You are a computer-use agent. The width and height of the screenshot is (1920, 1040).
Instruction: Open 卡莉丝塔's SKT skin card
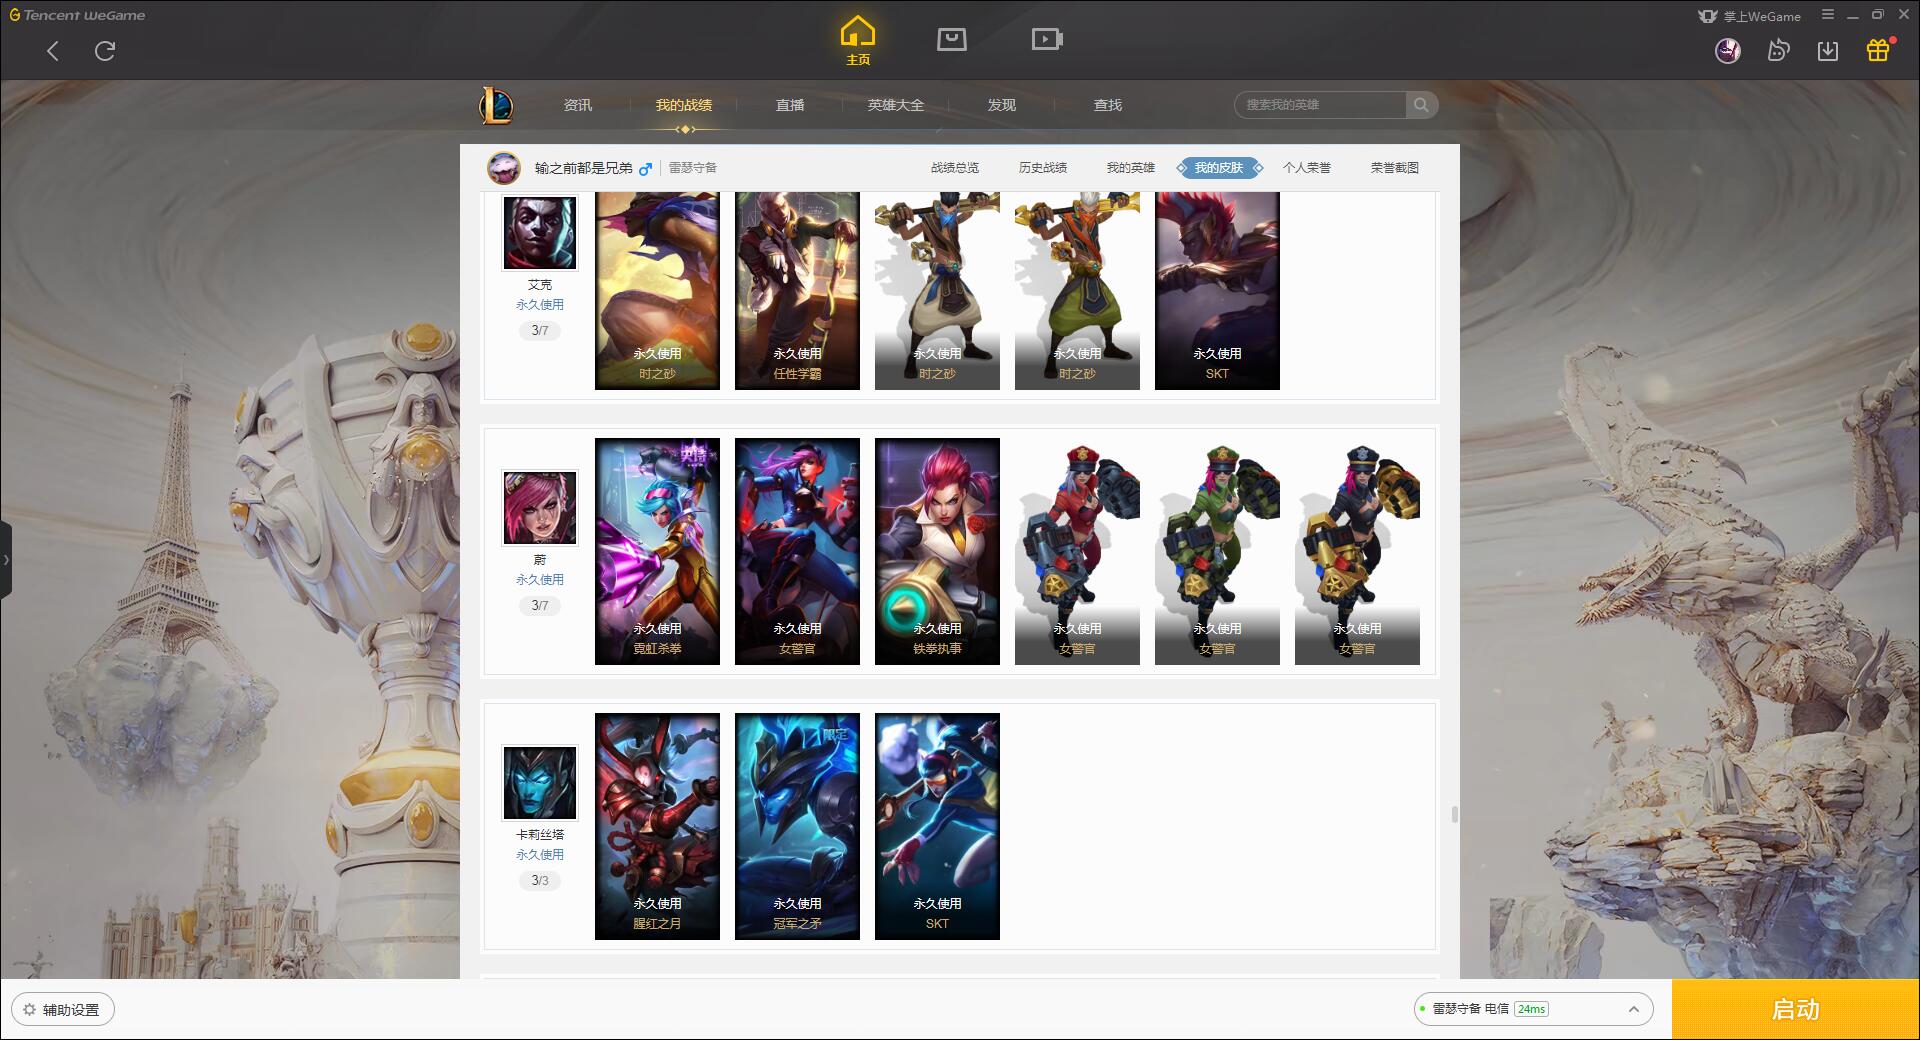click(x=937, y=826)
